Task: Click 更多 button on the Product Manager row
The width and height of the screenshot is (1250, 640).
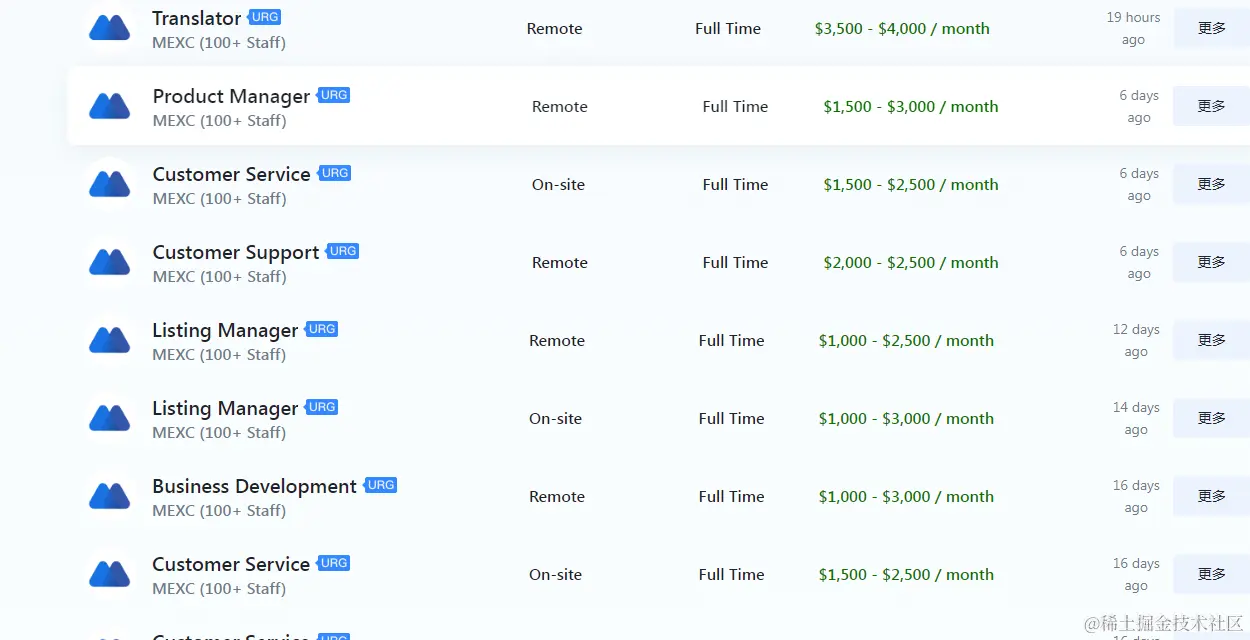Action: 1211,106
